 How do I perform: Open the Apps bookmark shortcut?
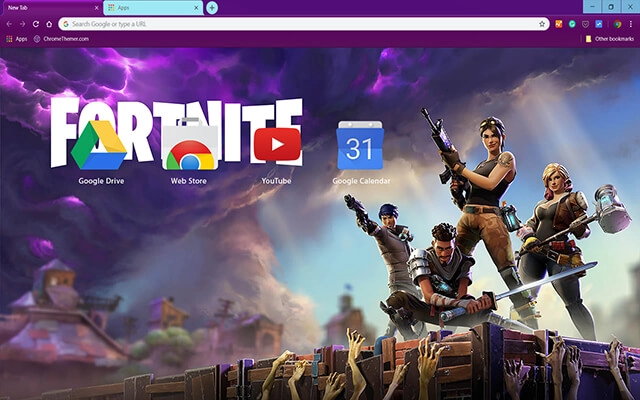17,39
